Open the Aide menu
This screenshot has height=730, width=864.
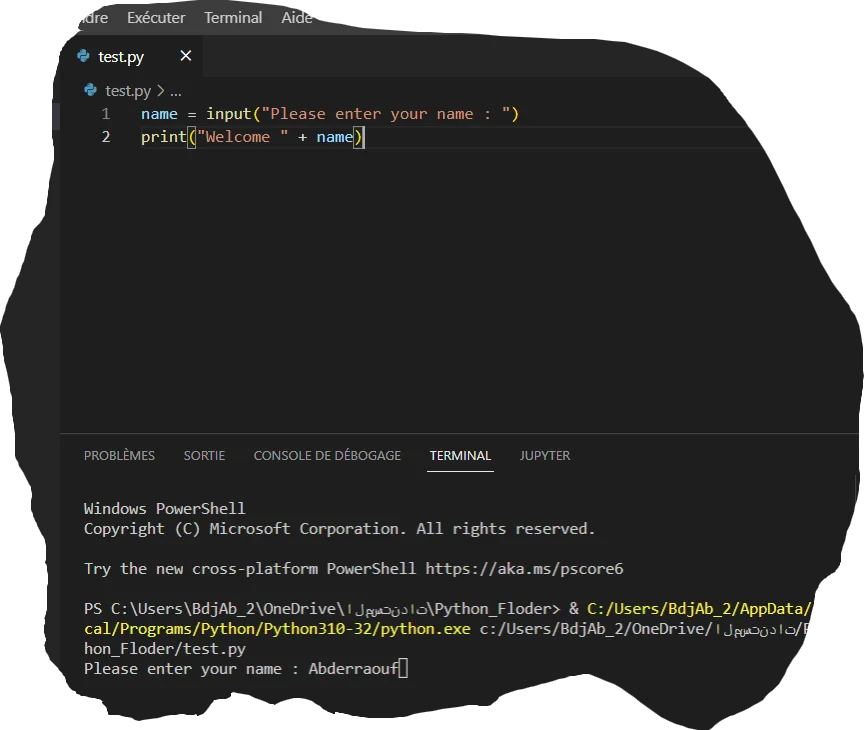(297, 18)
